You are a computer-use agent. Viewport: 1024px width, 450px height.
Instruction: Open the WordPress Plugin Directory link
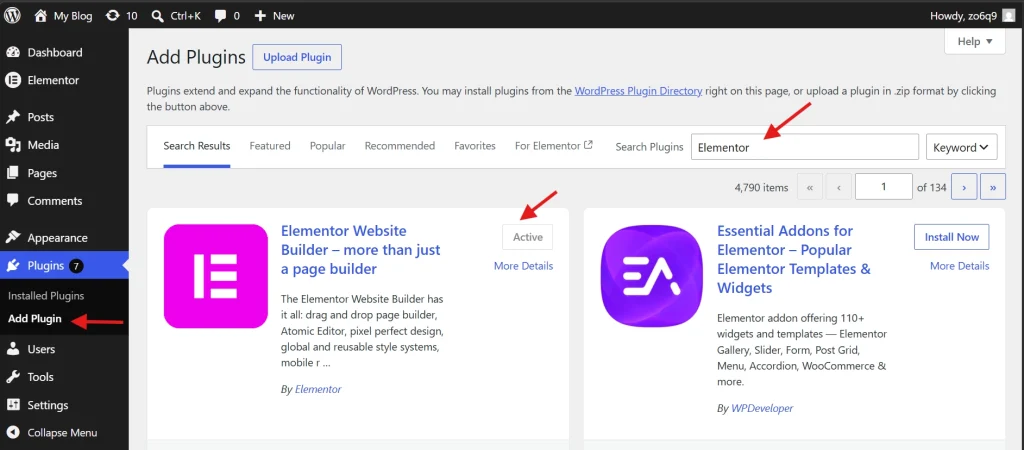(x=638, y=91)
